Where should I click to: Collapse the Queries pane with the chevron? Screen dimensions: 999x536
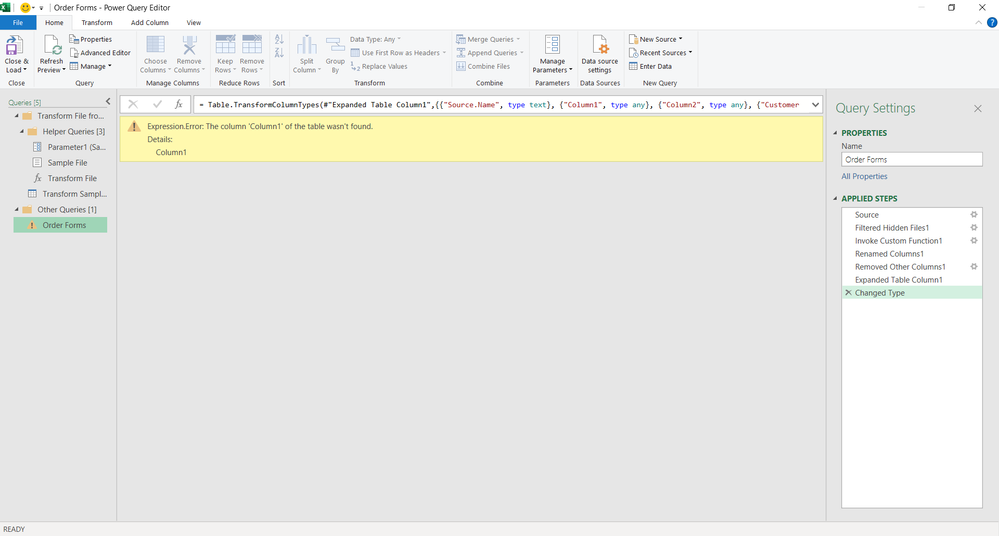108,102
